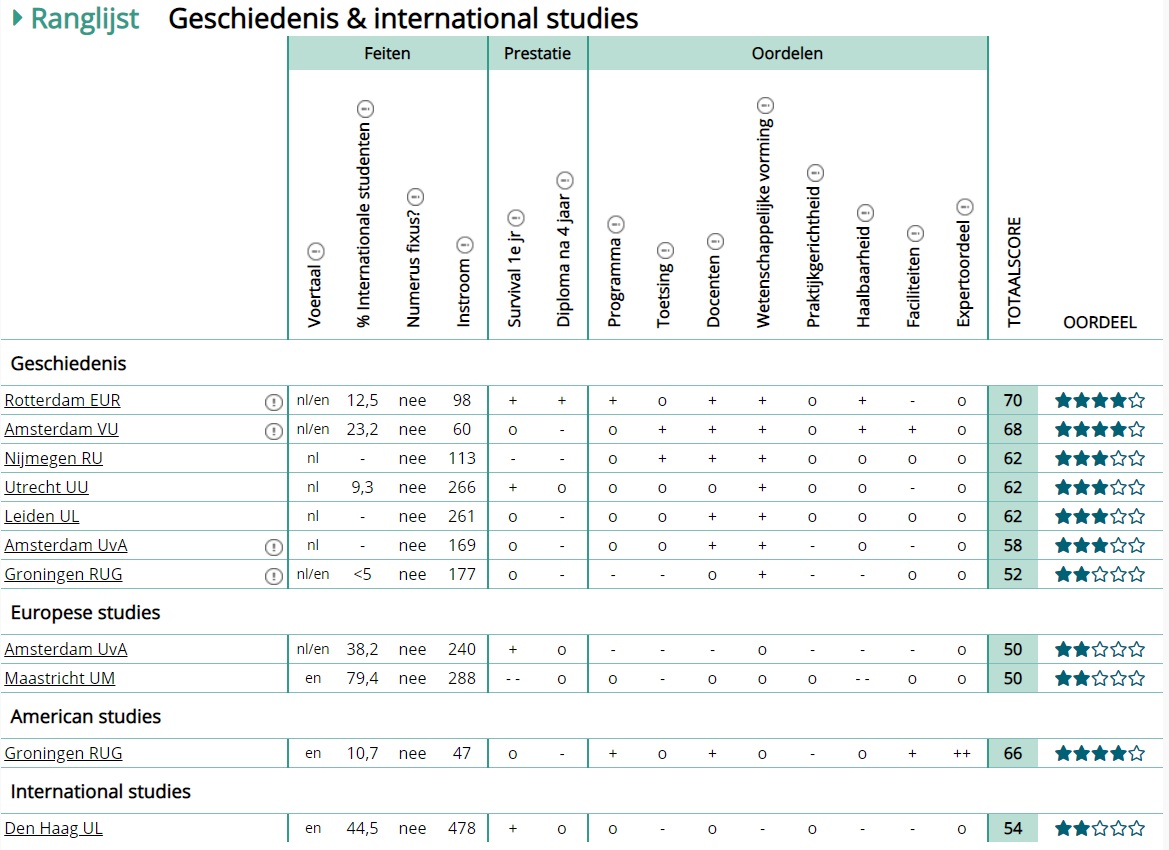This screenshot has height=850, width=1169.
Task: Click the star rating for Rotterdam EUR
Action: pos(1100,400)
